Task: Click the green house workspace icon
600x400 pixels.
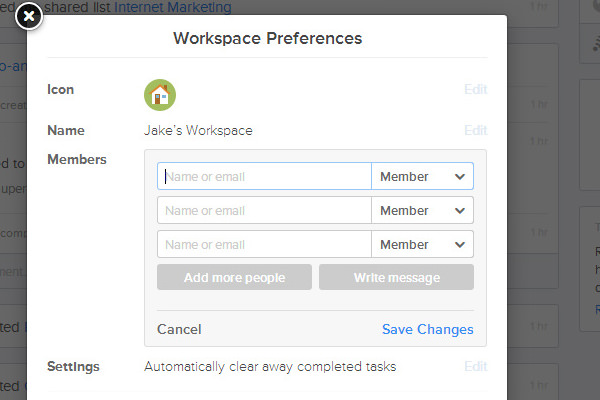Action: [x=160, y=95]
